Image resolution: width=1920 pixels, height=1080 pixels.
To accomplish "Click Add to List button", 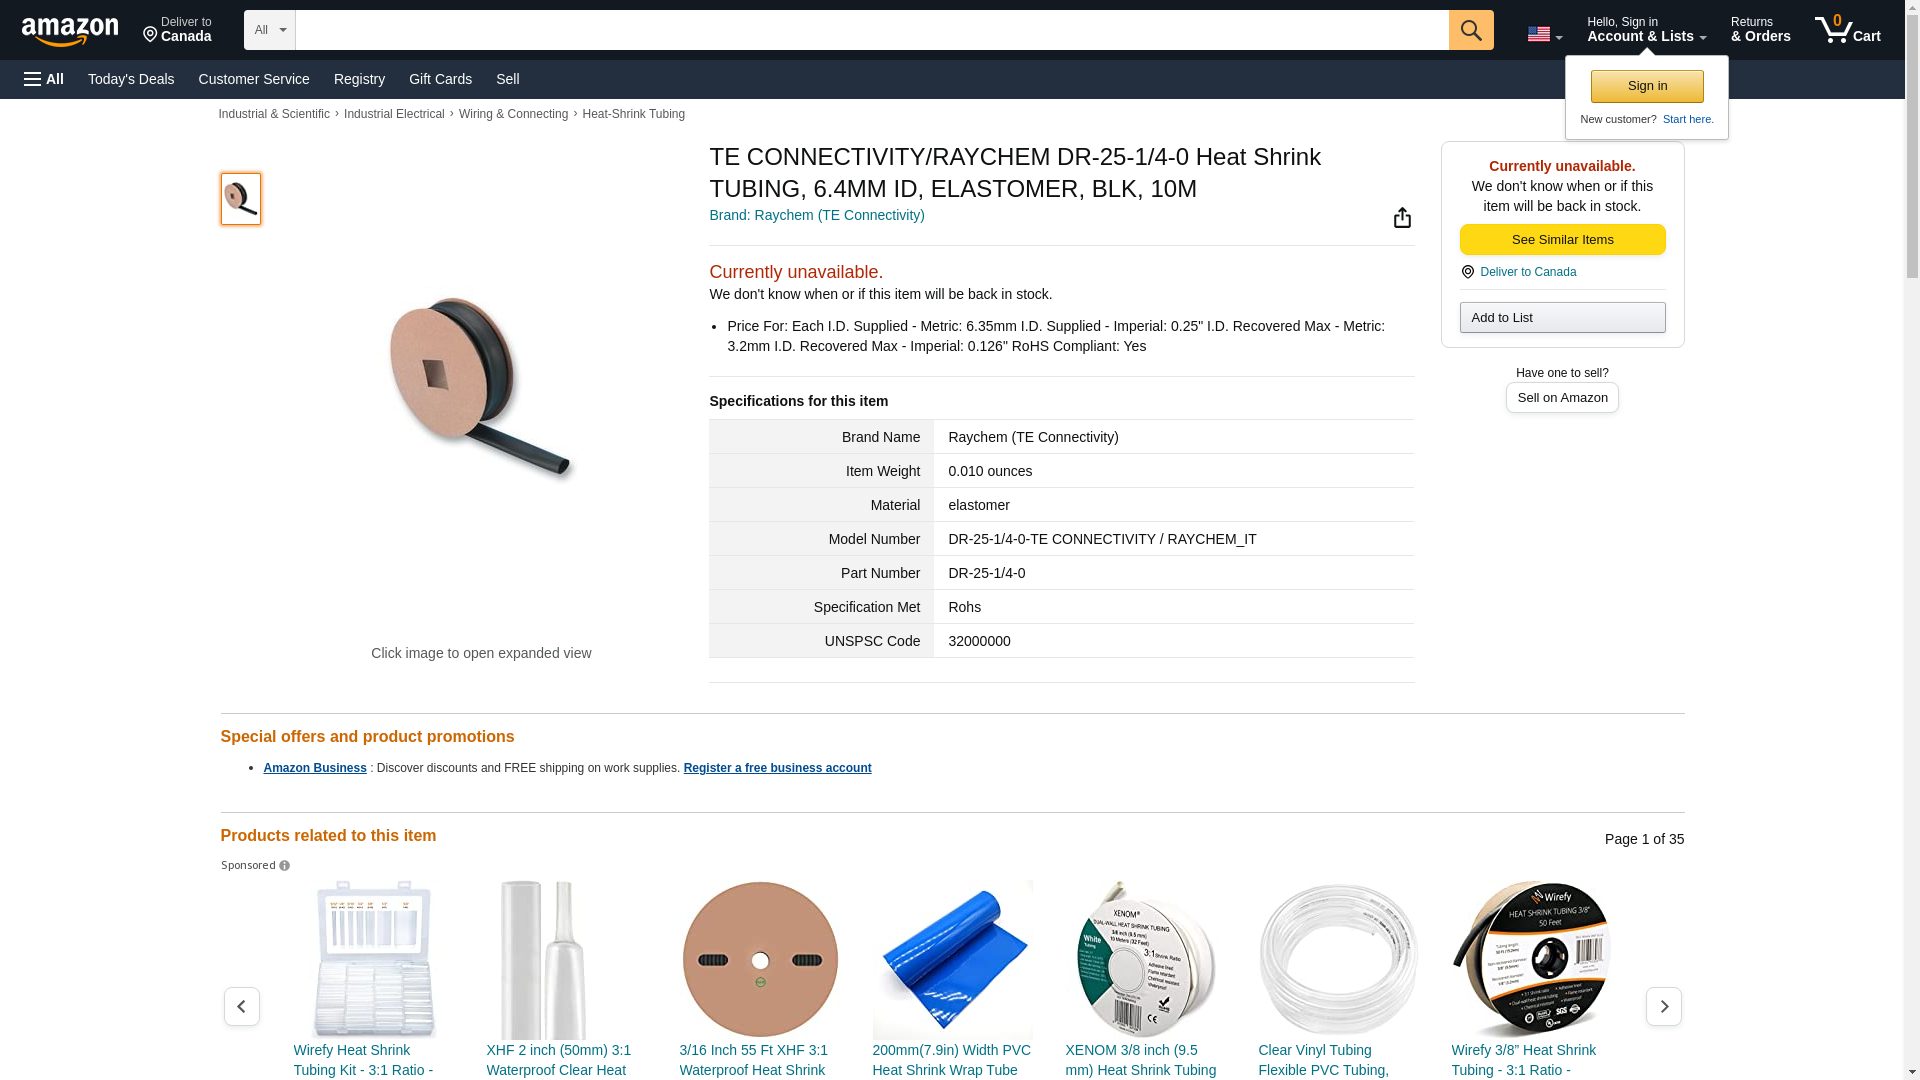I will (1562, 317).
